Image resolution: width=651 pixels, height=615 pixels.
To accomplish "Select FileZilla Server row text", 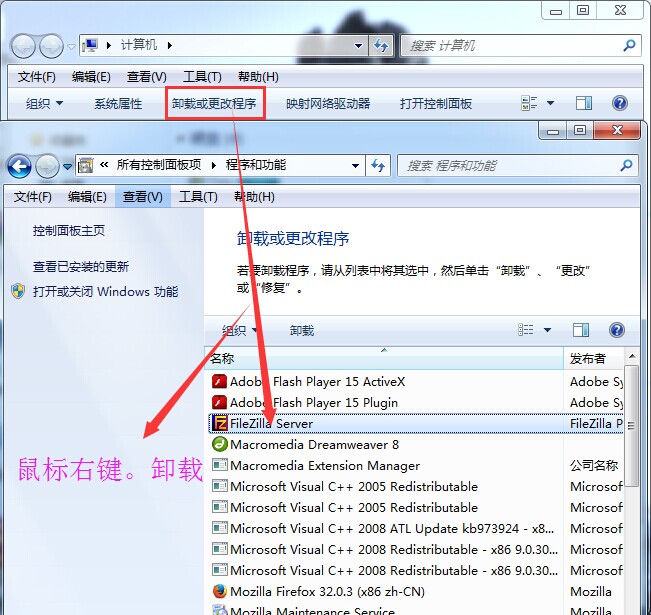I will tap(272, 424).
